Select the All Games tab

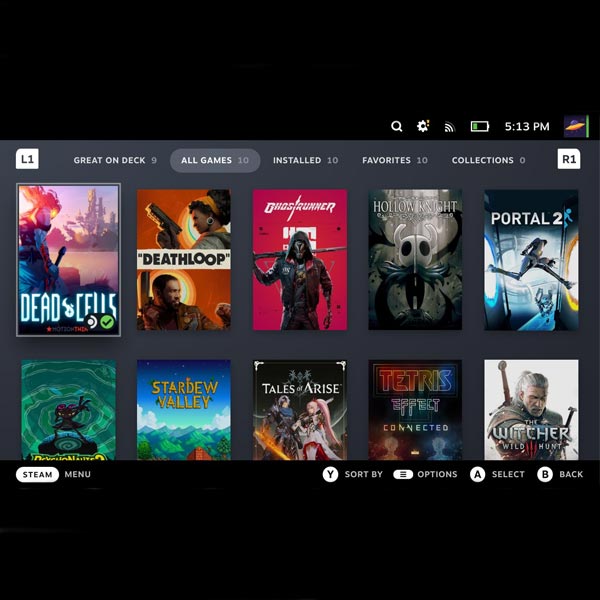pos(215,160)
